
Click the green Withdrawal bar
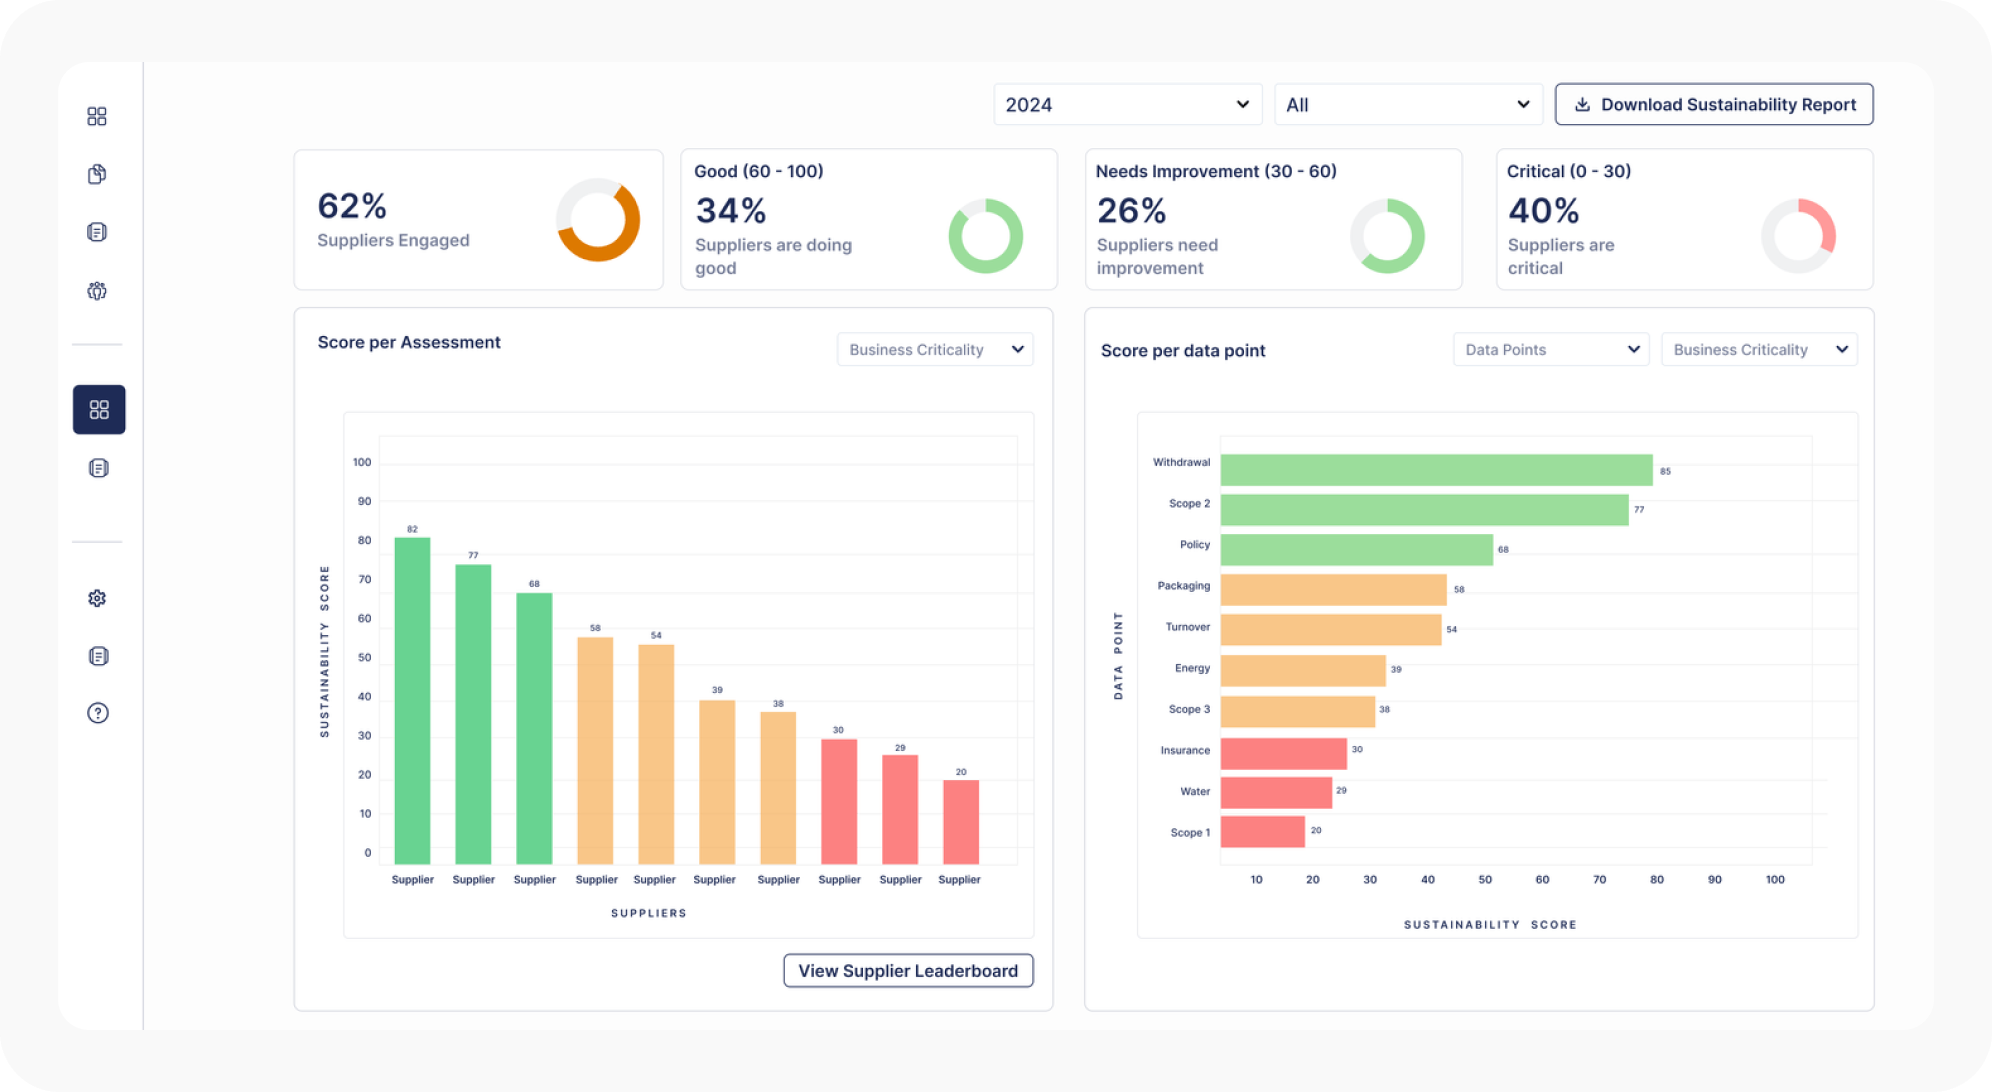tap(1435, 470)
